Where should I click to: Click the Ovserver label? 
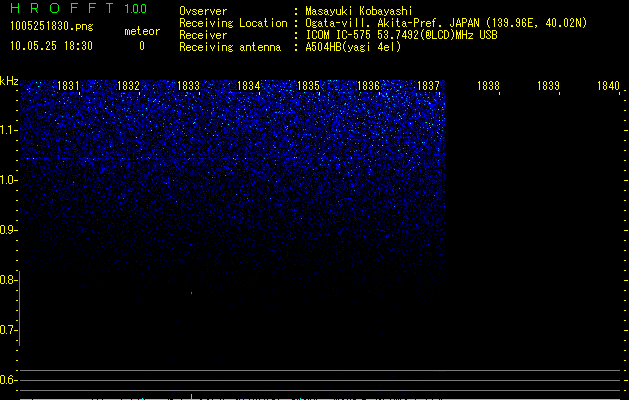pyautogui.click(x=203, y=11)
